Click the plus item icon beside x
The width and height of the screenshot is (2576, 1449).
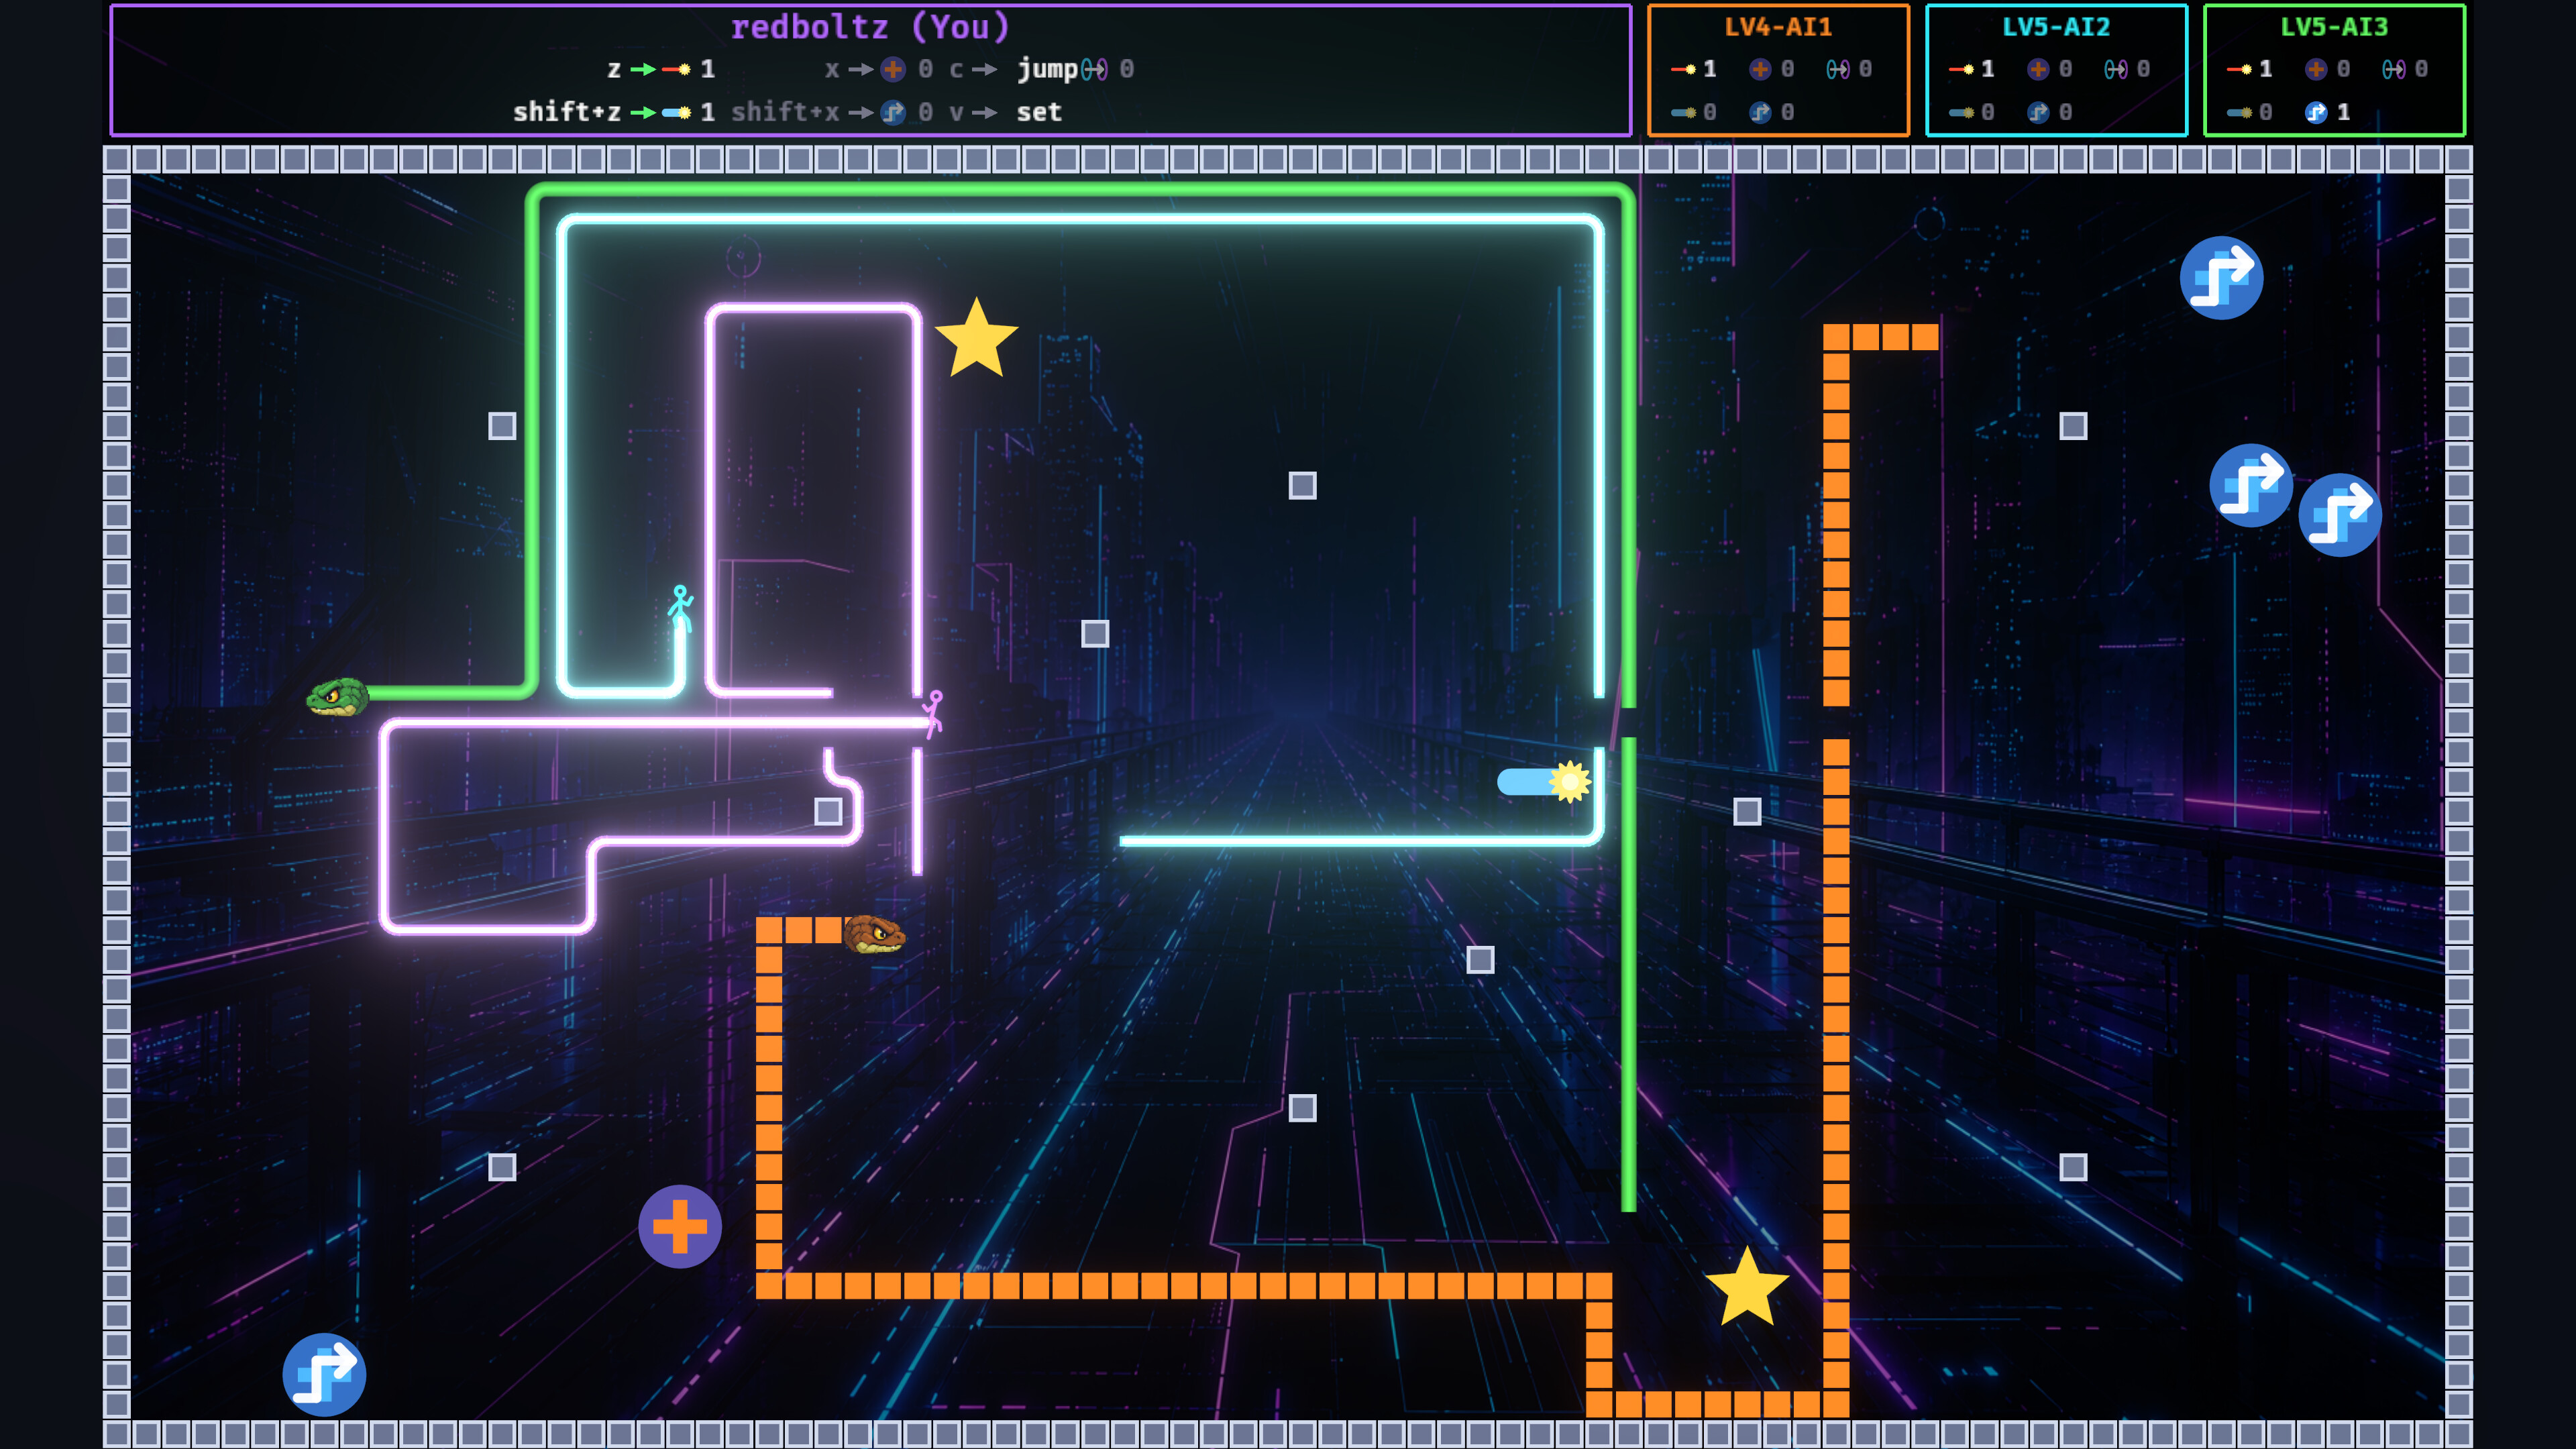(x=893, y=69)
